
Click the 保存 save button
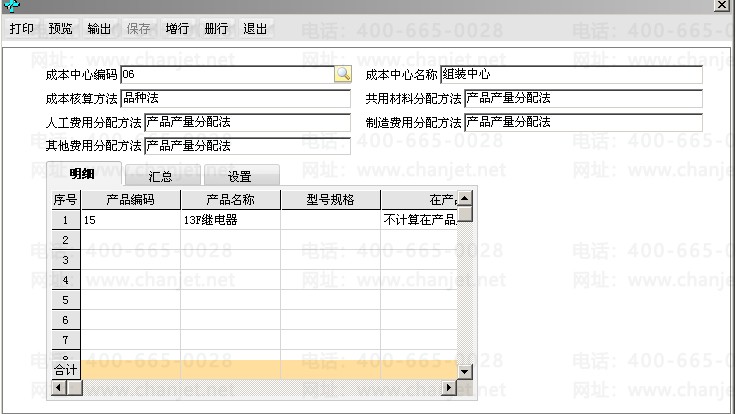[x=138, y=29]
